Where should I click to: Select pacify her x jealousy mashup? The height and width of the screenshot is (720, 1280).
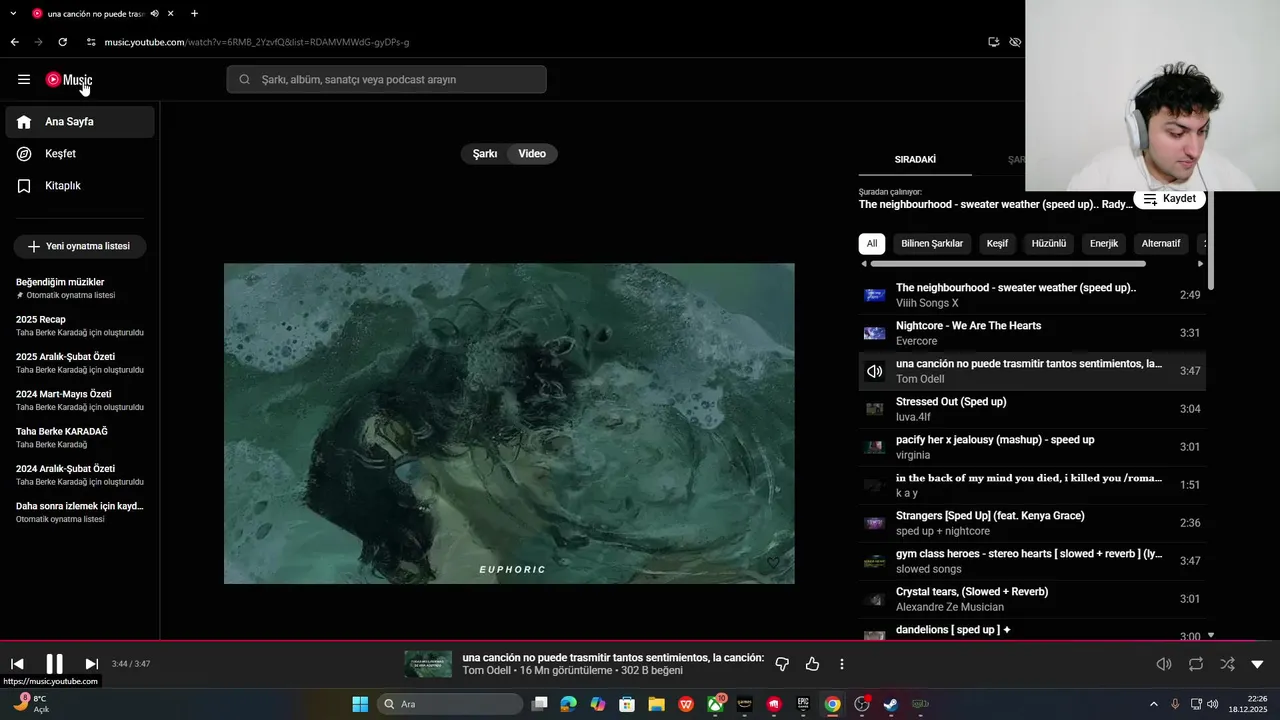(x=1032, y=447)
